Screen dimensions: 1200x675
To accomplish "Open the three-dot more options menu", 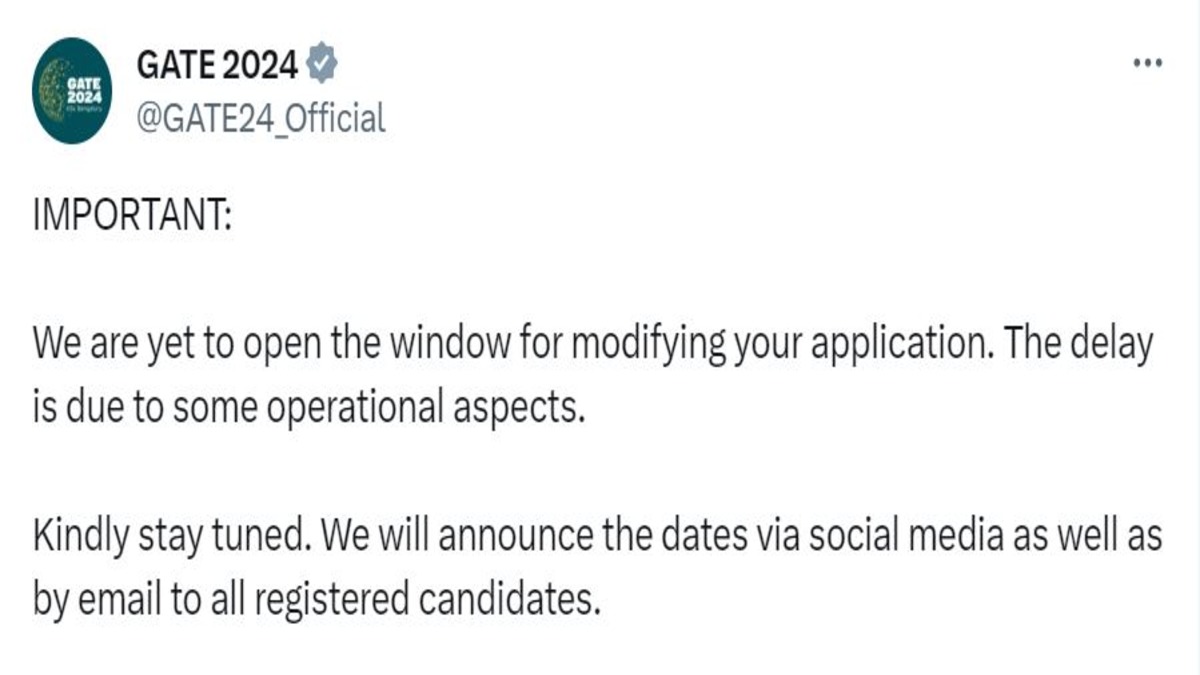I will [x=1147, y=63].
